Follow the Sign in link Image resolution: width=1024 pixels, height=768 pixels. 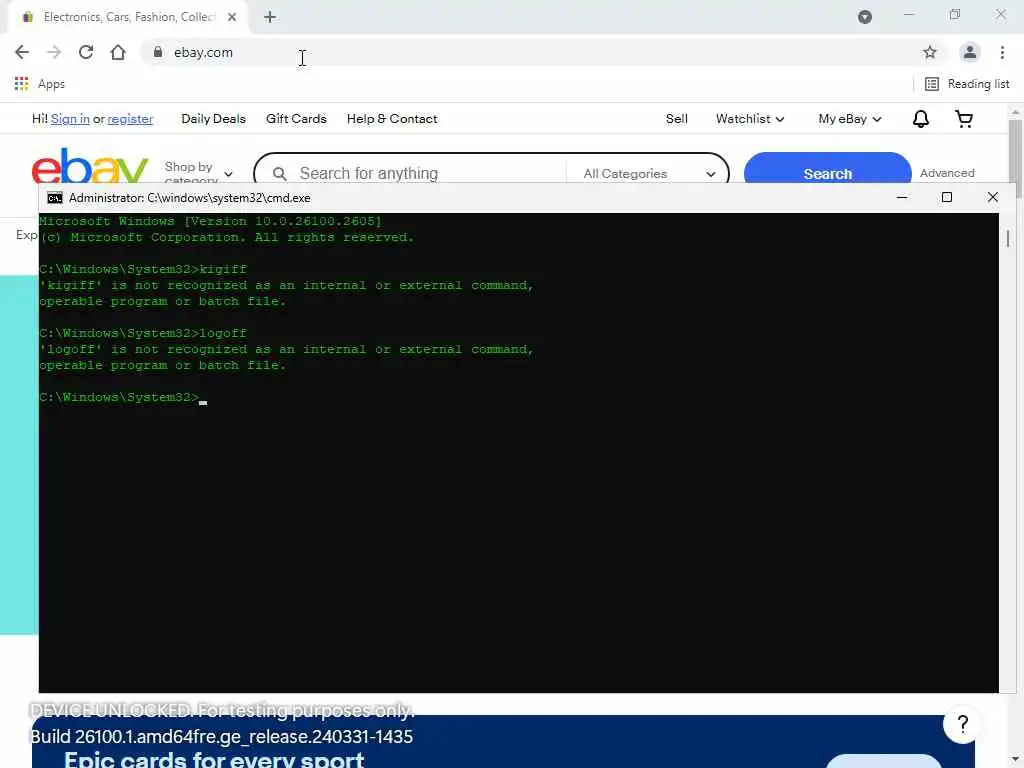click(x=70, y=119)
